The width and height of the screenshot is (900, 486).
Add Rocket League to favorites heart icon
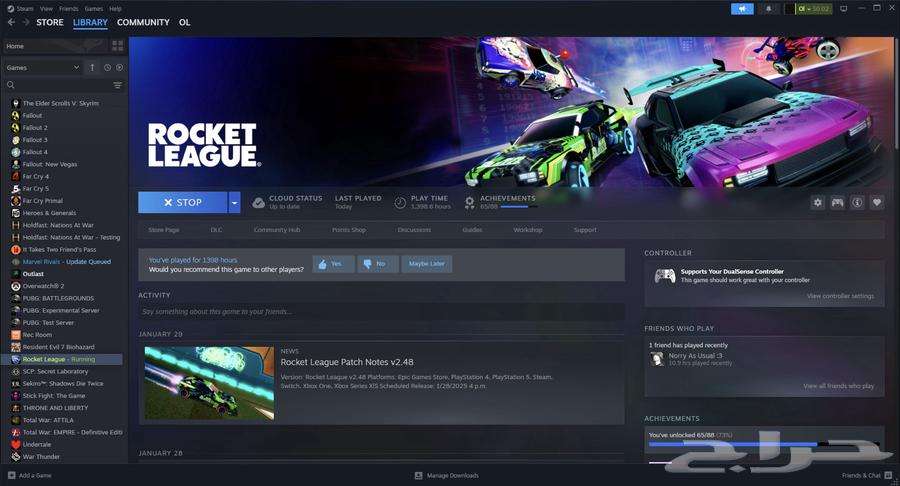[876, 203]
